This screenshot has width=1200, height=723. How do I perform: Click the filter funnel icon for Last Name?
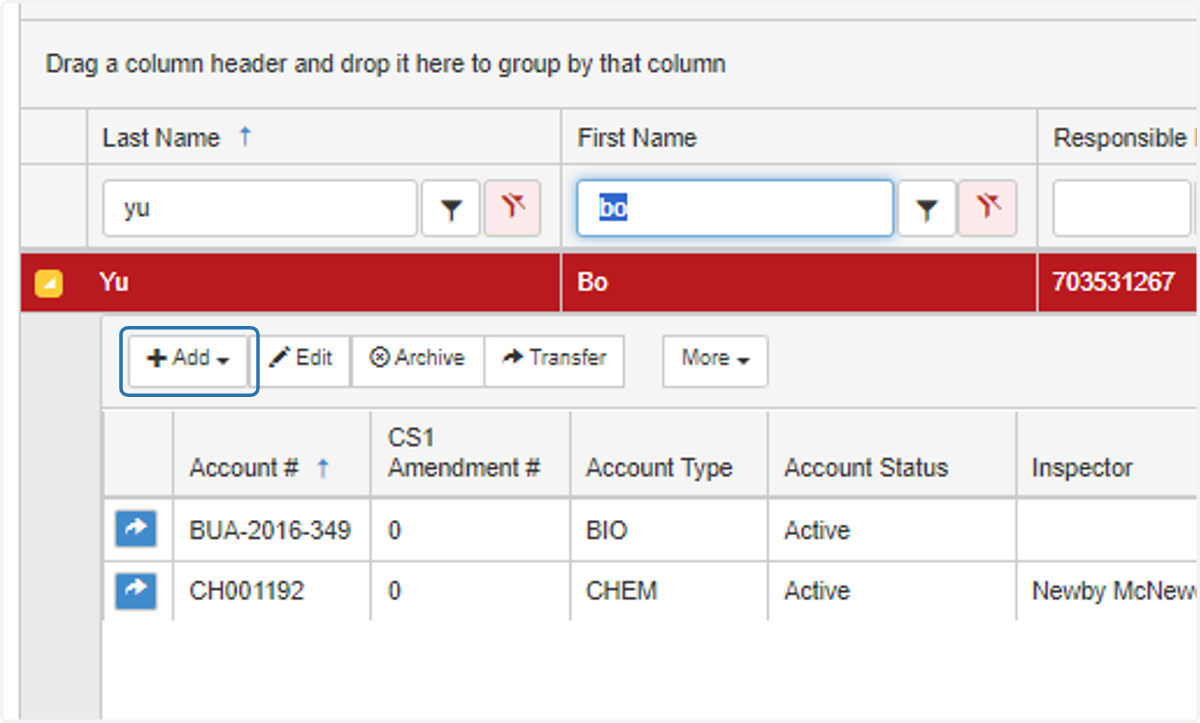pos(451,208)
